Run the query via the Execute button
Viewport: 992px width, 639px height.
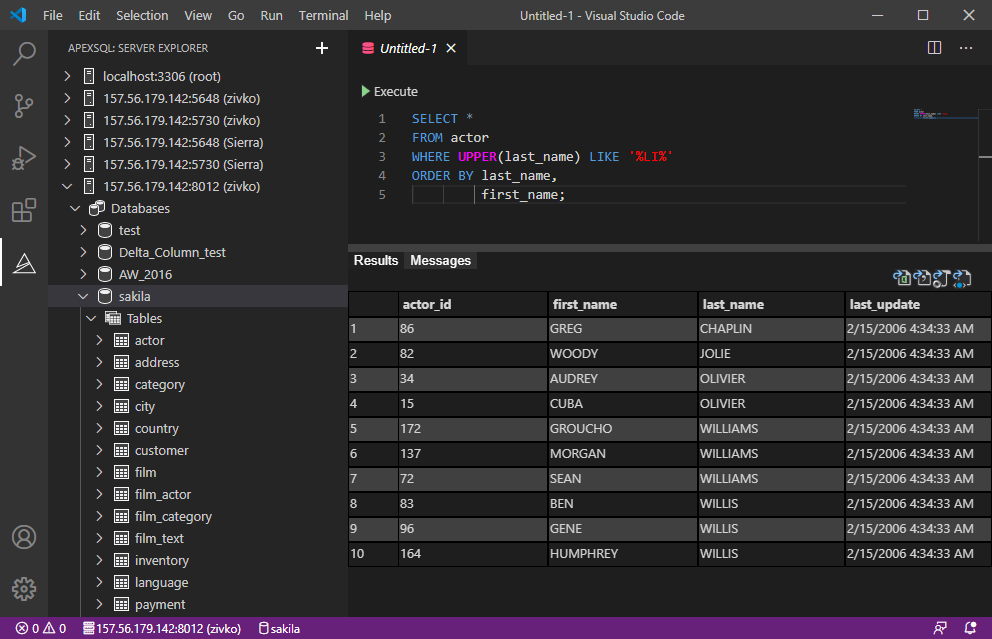click(390, 91)
